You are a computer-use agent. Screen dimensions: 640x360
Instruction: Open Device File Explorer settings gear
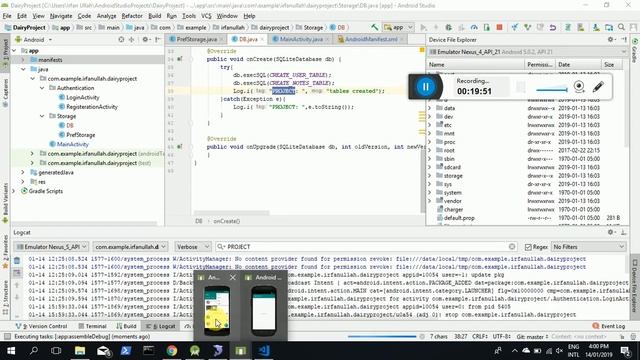[611, 40]
